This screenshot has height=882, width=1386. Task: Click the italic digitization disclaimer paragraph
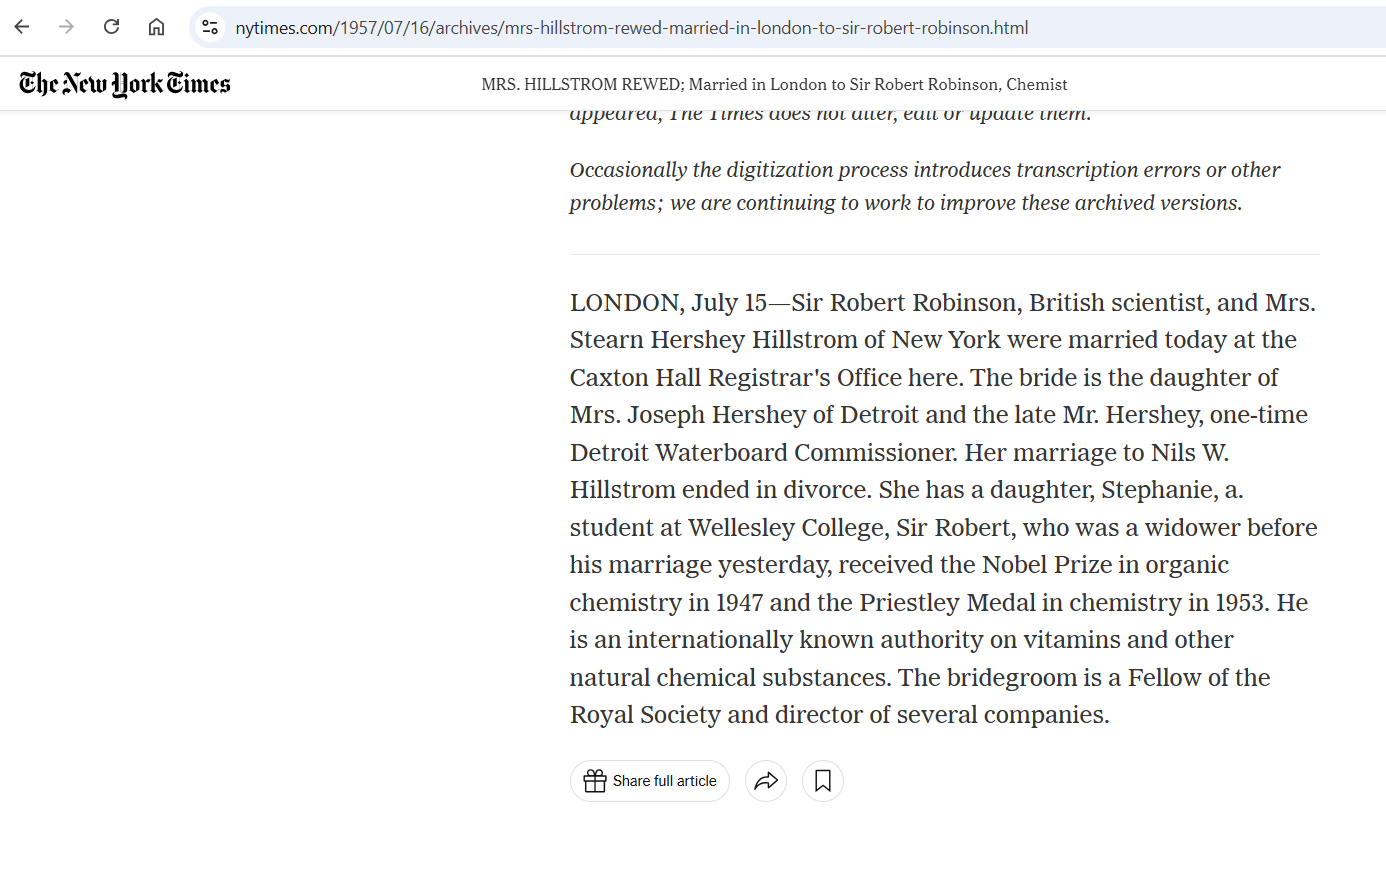click(x=925, y=186)
